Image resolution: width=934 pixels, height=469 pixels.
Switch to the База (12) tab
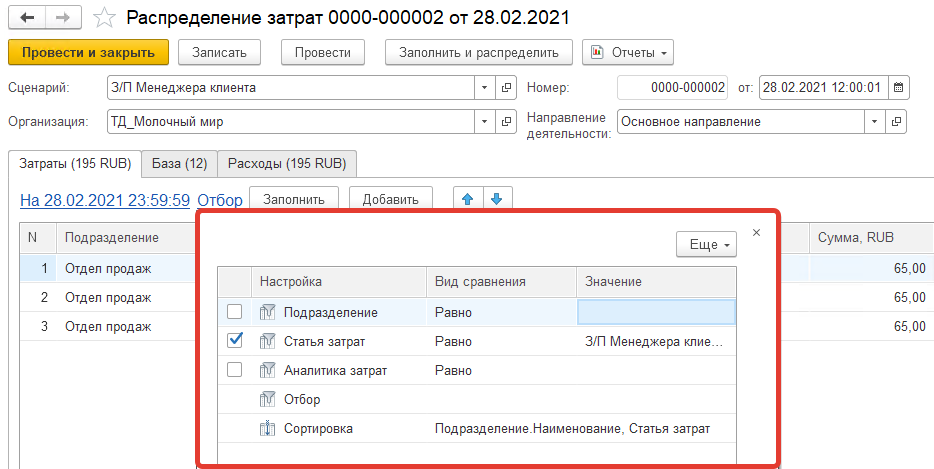pos(181,163)
